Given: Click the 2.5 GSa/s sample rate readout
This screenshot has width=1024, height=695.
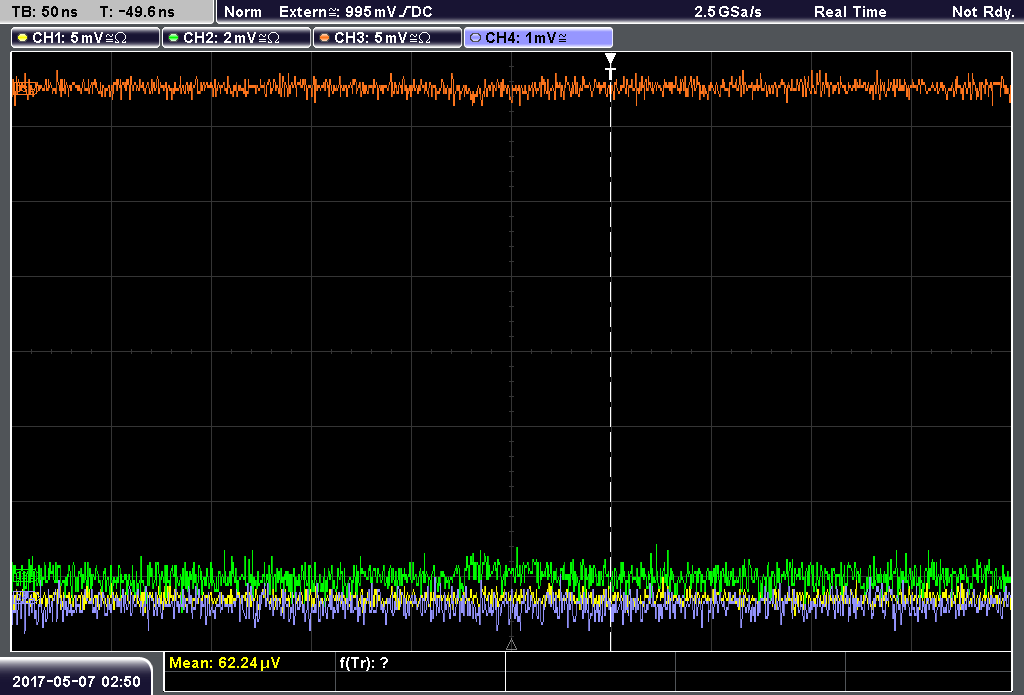Looking at the screenshot, I should pyautogui.click(x=728, y=12).
